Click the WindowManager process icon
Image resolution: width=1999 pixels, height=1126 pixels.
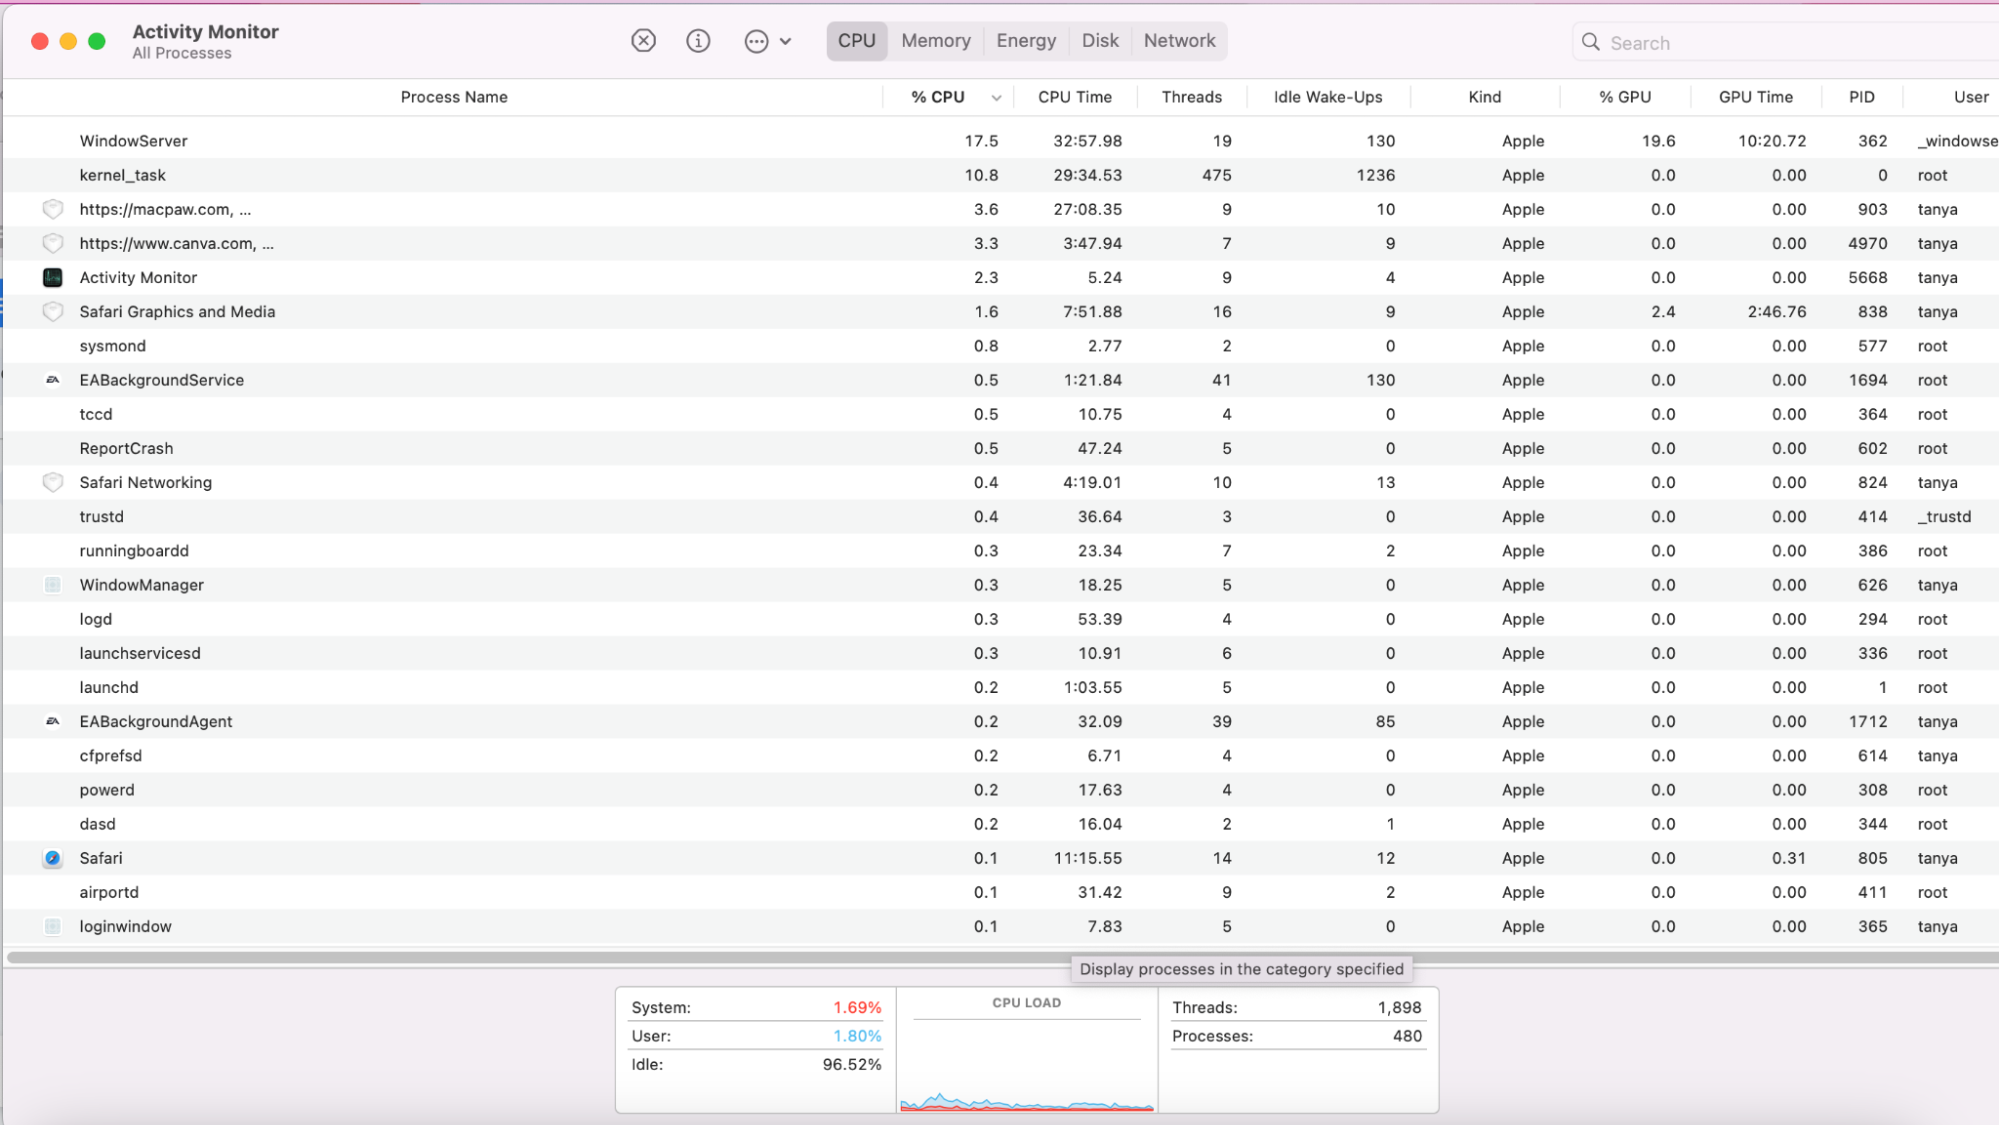pyautogui.click(x=53, y=585)
